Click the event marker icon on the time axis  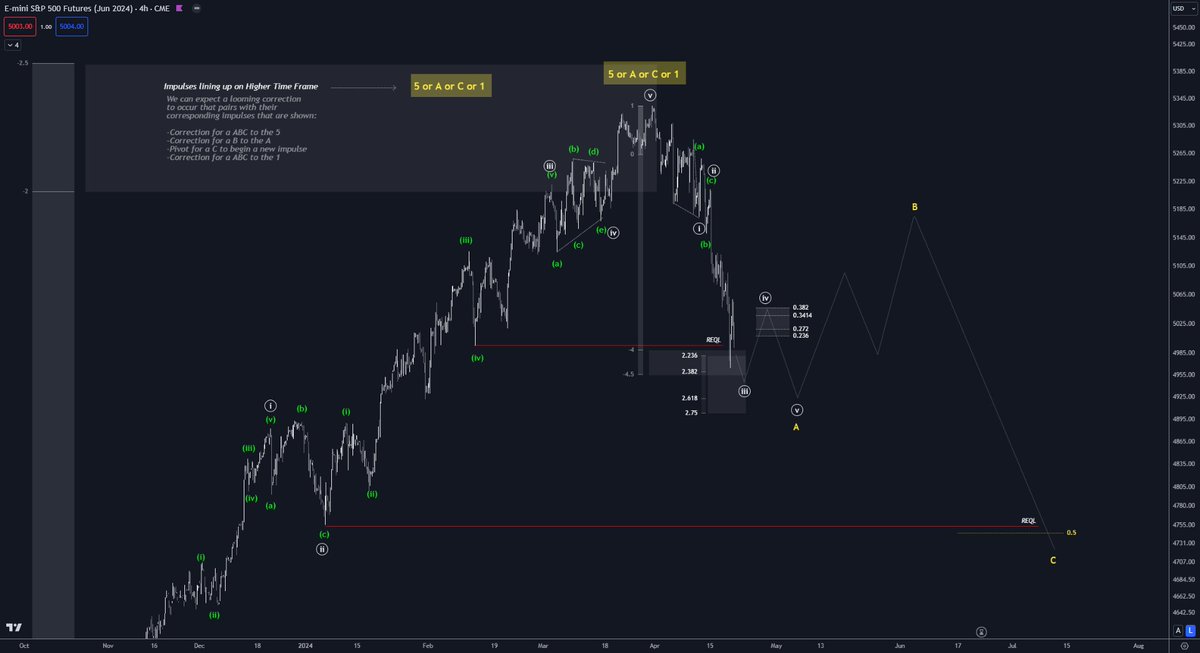click(981, 632)
